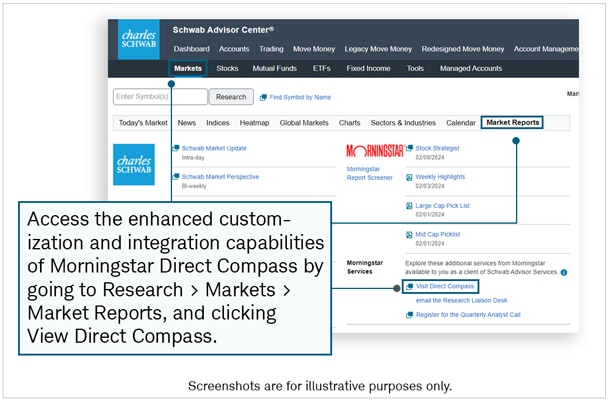The width and height of the screenshot is (608, 401).
Task: Click the 02/03/2024 date under Weekly Highlights
Action: click(x=430, y=186)
